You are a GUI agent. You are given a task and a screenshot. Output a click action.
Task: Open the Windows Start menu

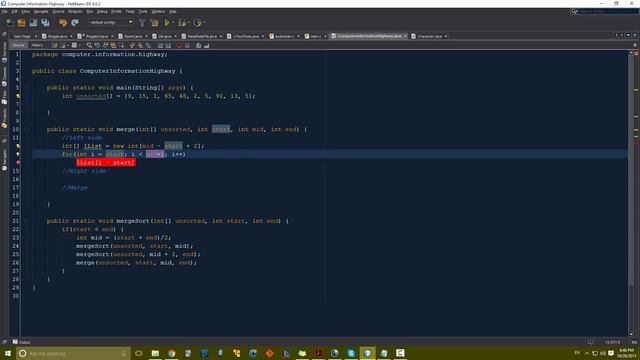8,353
